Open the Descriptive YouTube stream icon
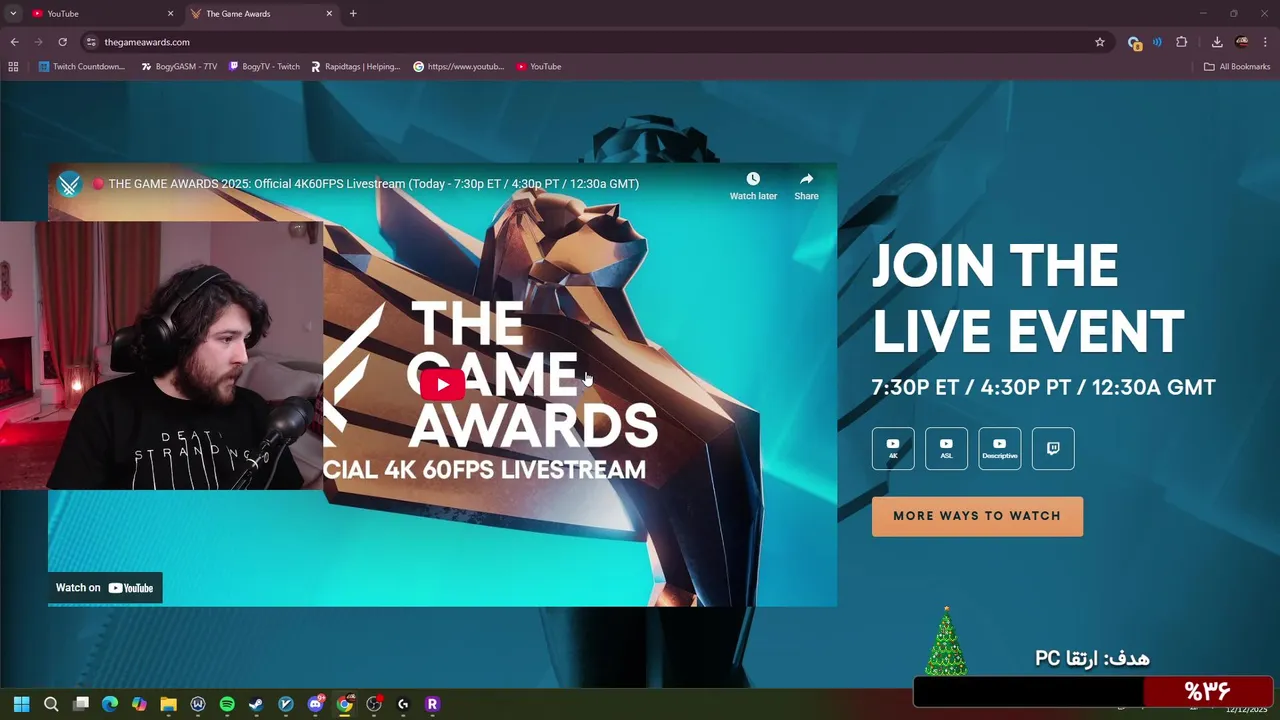The height and width of the screenshot is (720, 1280). point(1000,449)
